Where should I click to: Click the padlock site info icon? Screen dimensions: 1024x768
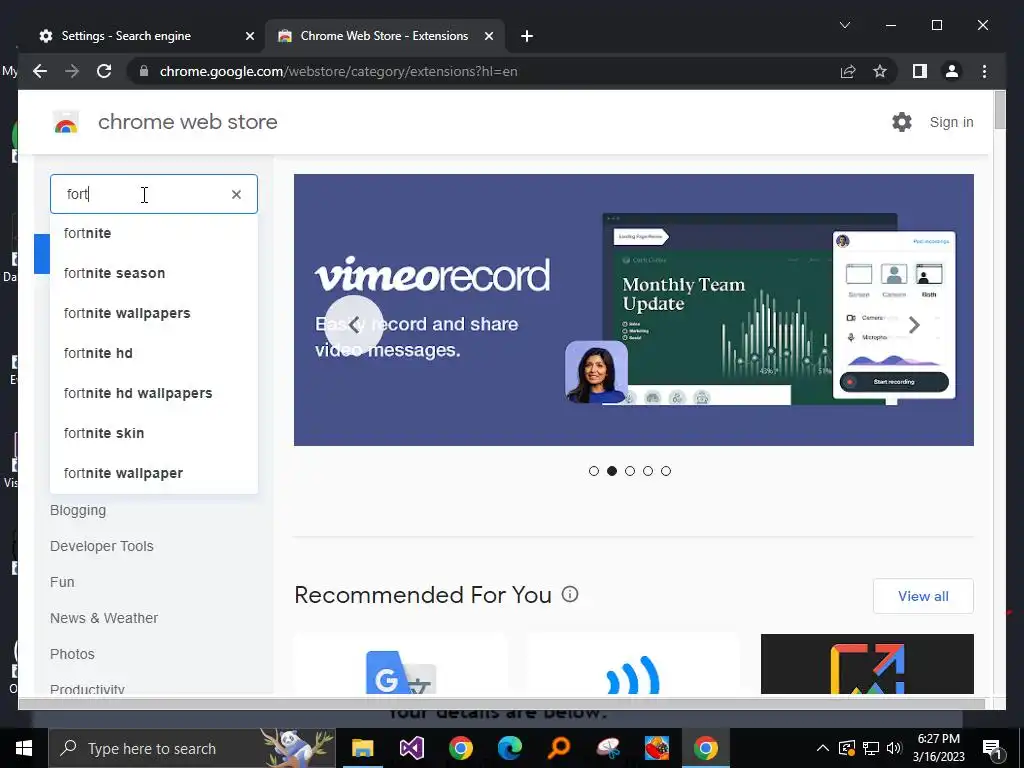pyautogui.click(x=144, y=71)
